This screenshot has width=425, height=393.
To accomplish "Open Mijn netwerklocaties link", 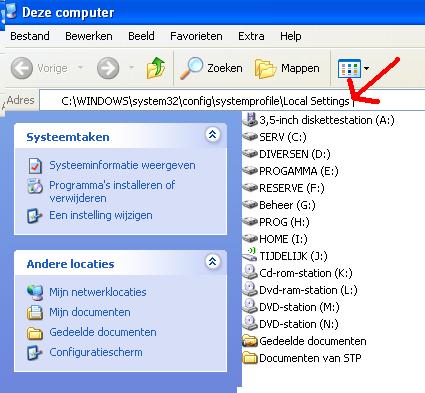I will (98, 292).
